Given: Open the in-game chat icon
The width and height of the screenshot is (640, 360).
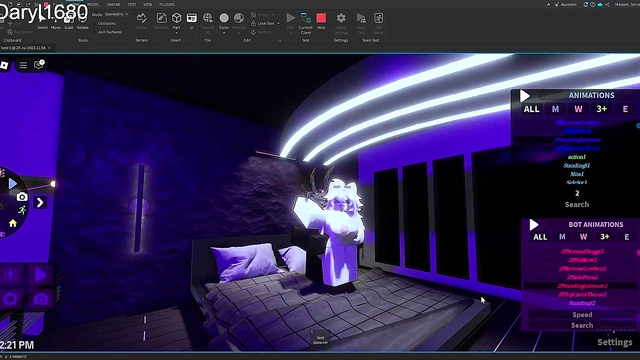Looking at the screenshot, I should [39, 64].
